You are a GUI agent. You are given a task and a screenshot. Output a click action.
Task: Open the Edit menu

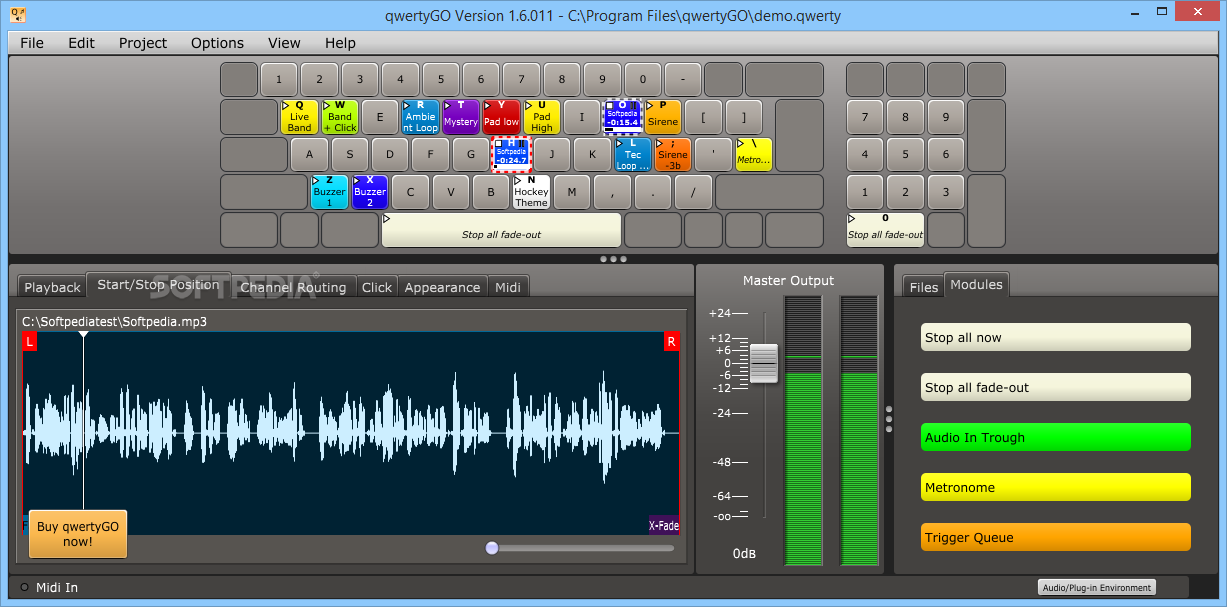82,43
